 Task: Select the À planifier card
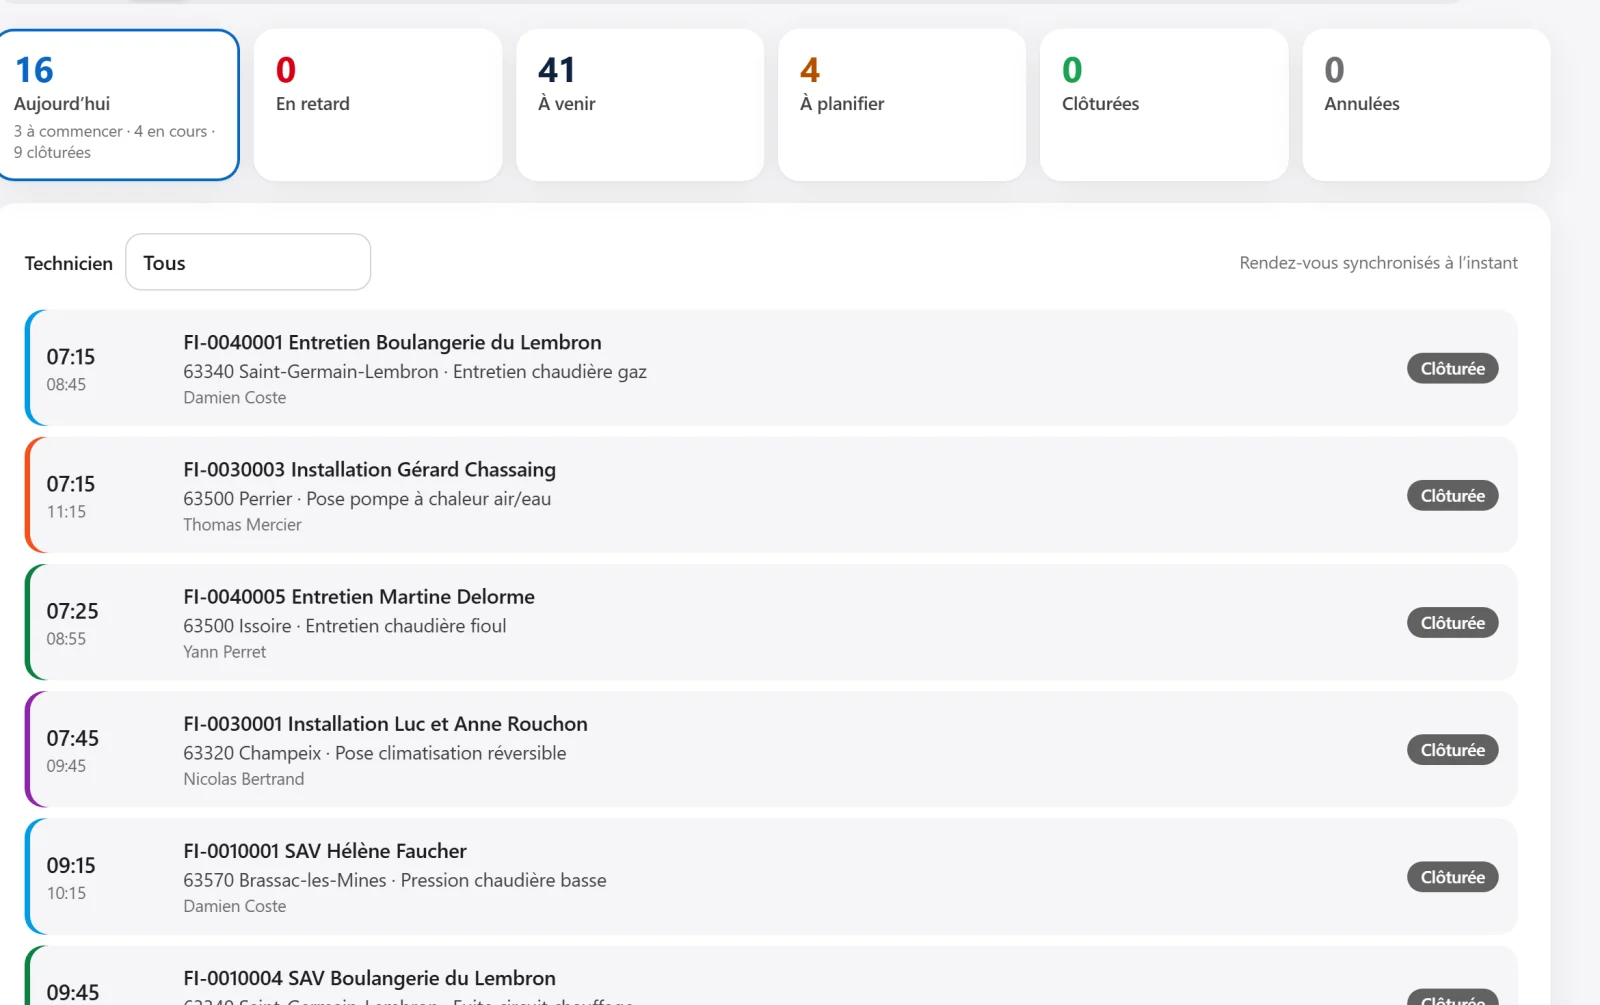[902, 105]
